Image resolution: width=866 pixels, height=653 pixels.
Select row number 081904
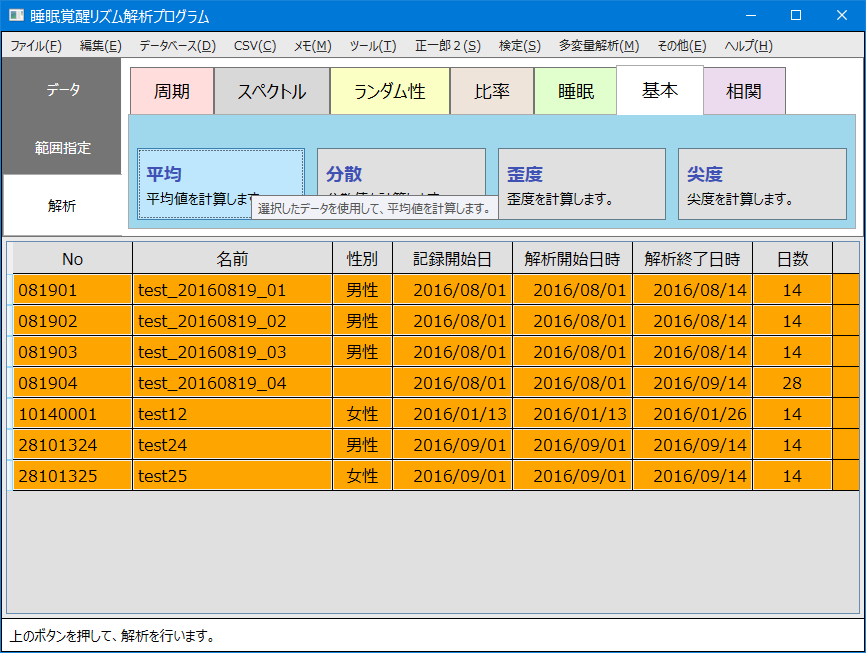pos(72,383)
